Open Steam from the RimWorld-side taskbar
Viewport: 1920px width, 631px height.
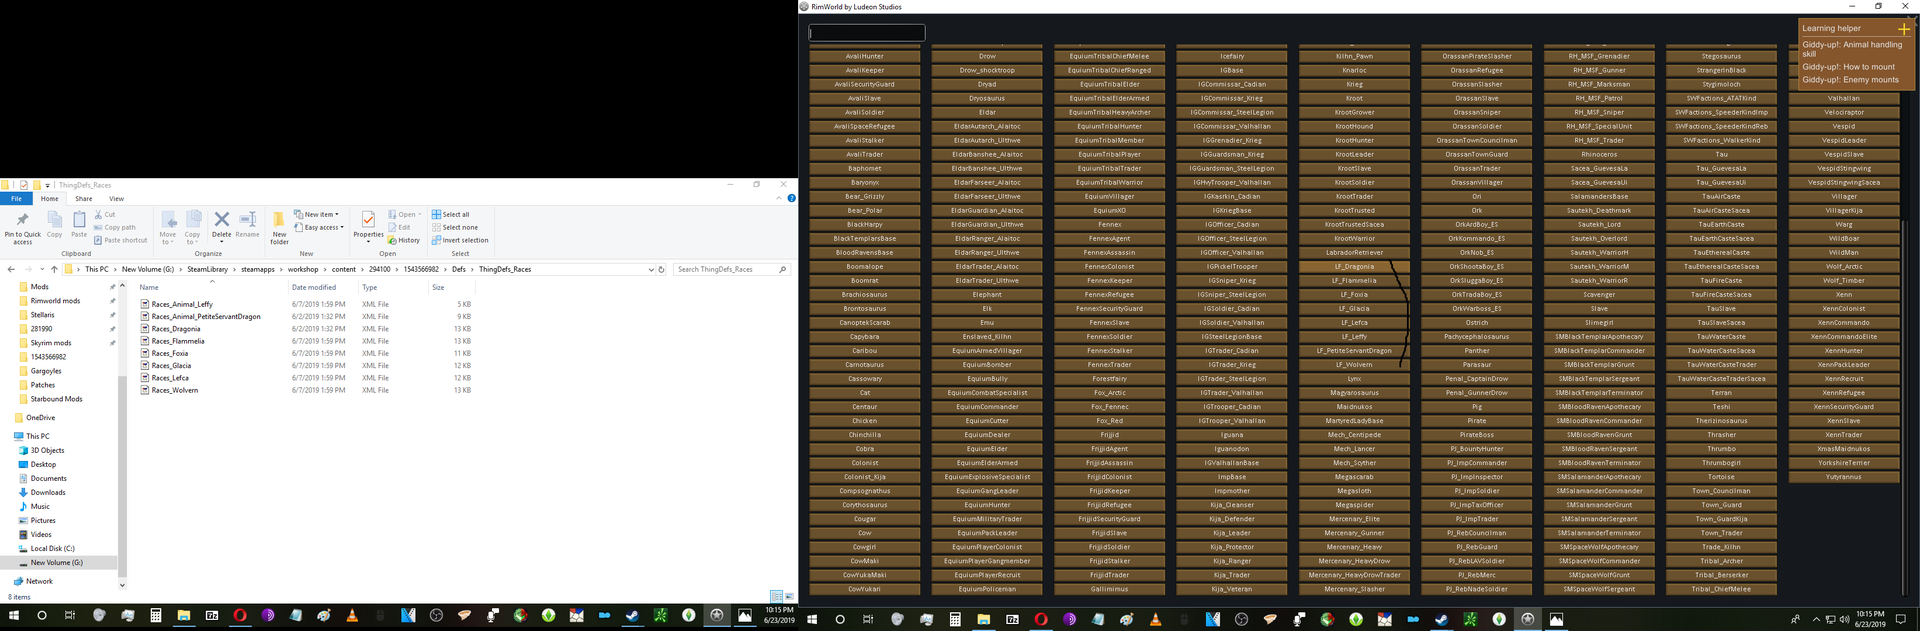point(1441,619)
